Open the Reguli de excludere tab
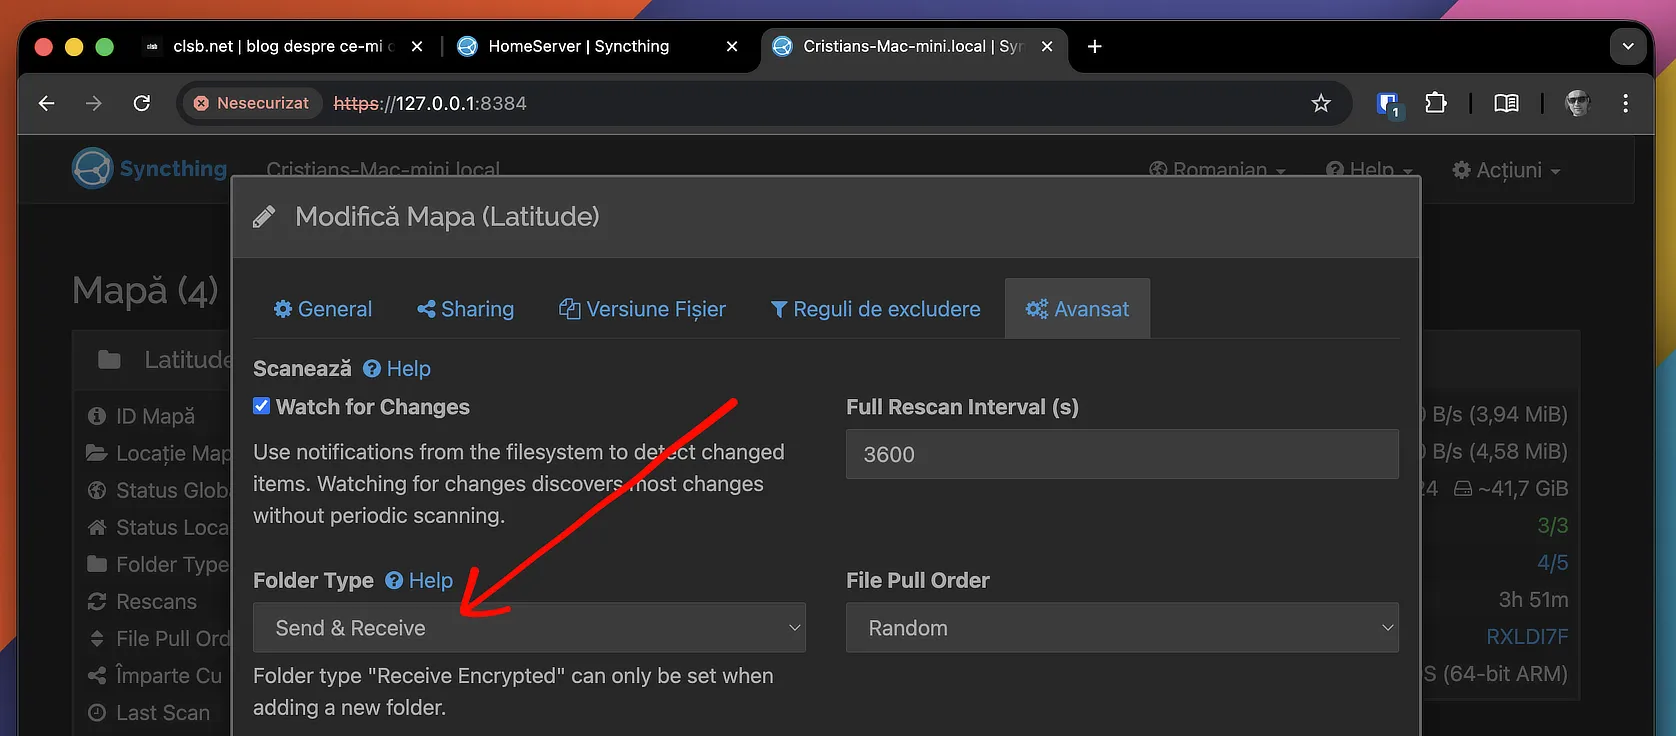1676x736 pixels. coord(875,309)
